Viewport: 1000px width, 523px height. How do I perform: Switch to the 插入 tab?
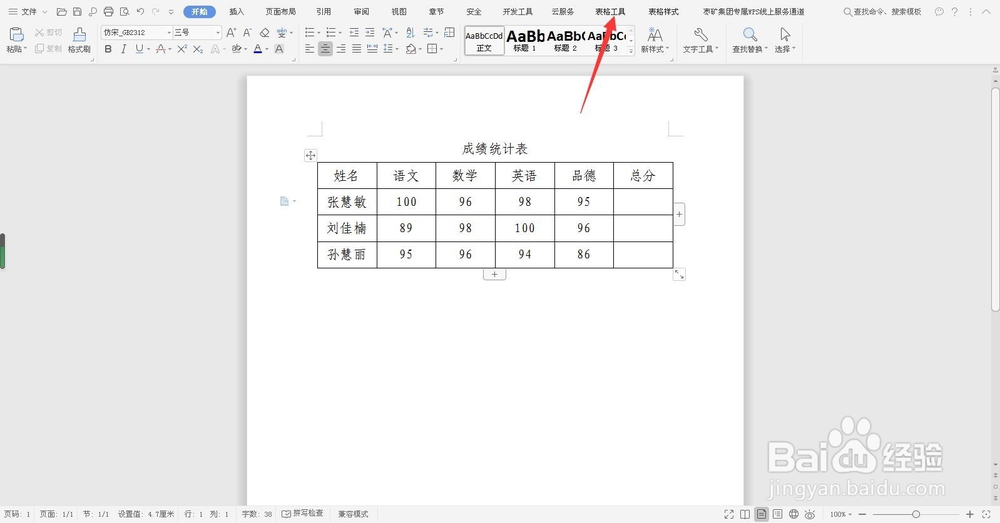pyautogui.click(x=237, y=11)
